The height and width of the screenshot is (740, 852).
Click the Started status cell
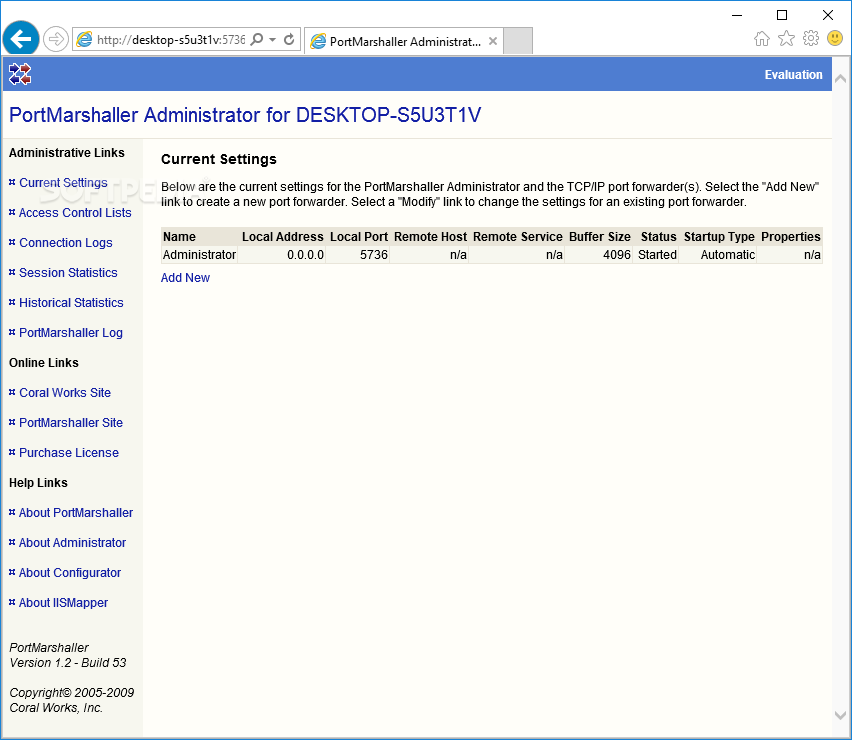[657, 255]
